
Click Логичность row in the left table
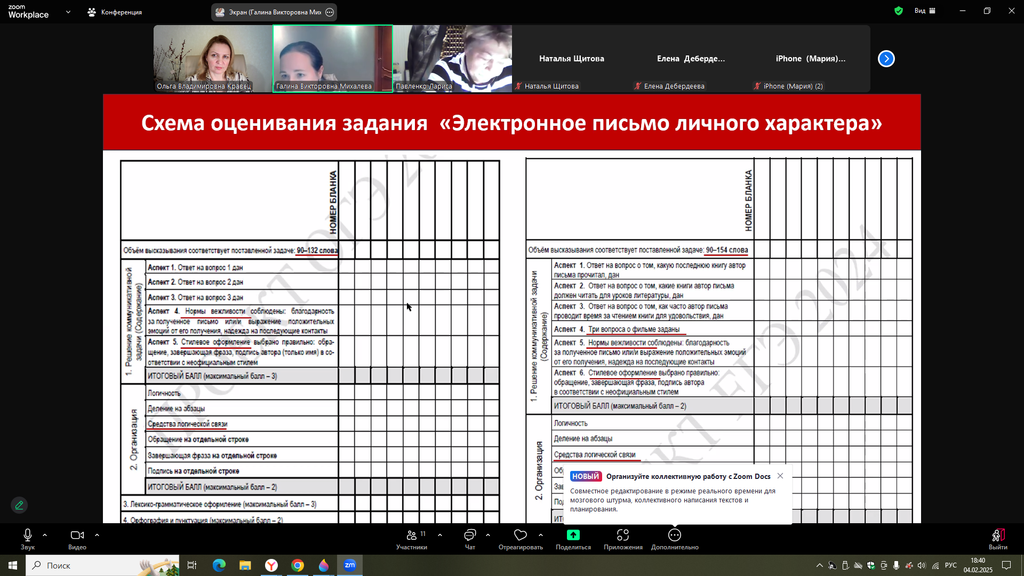point(242,393)
